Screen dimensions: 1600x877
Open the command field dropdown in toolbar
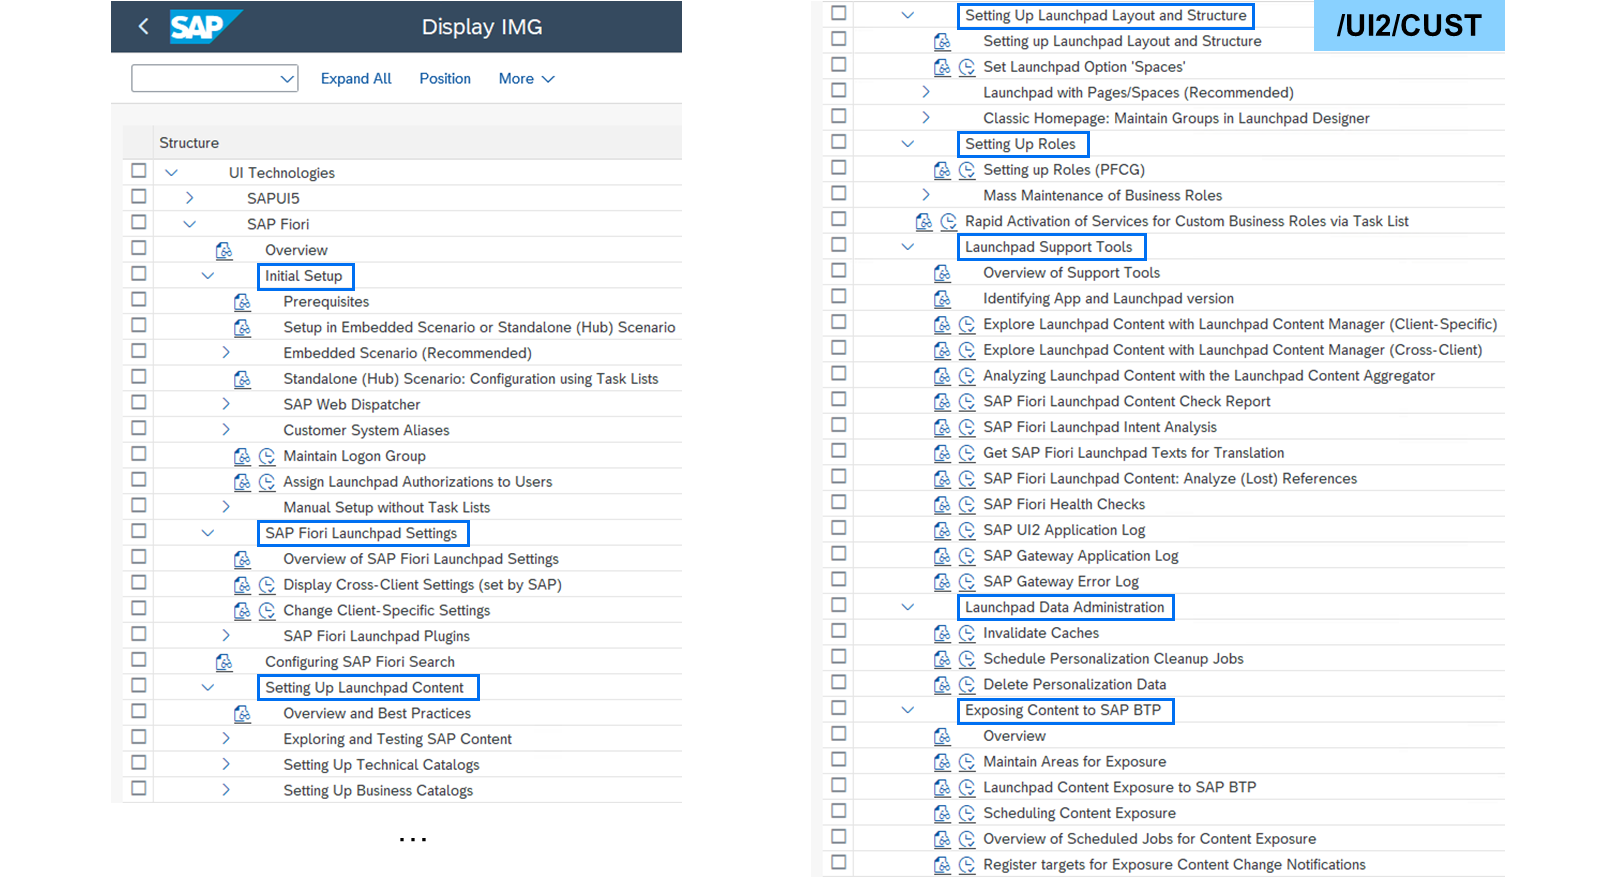coord(287,79)
